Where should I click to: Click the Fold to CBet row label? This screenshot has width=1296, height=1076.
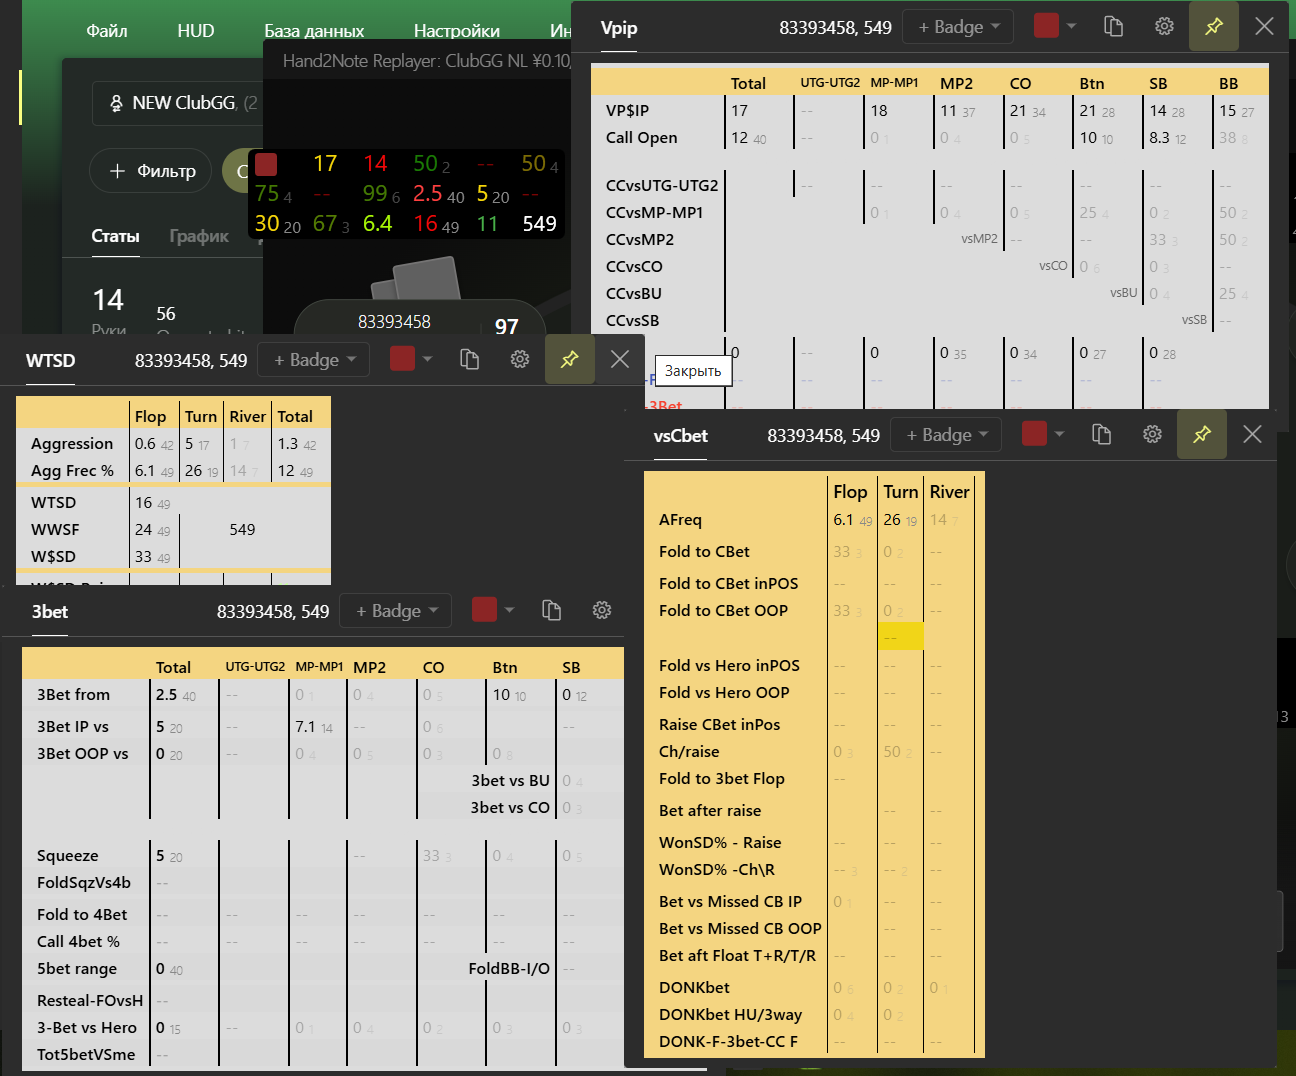[704, 552]
